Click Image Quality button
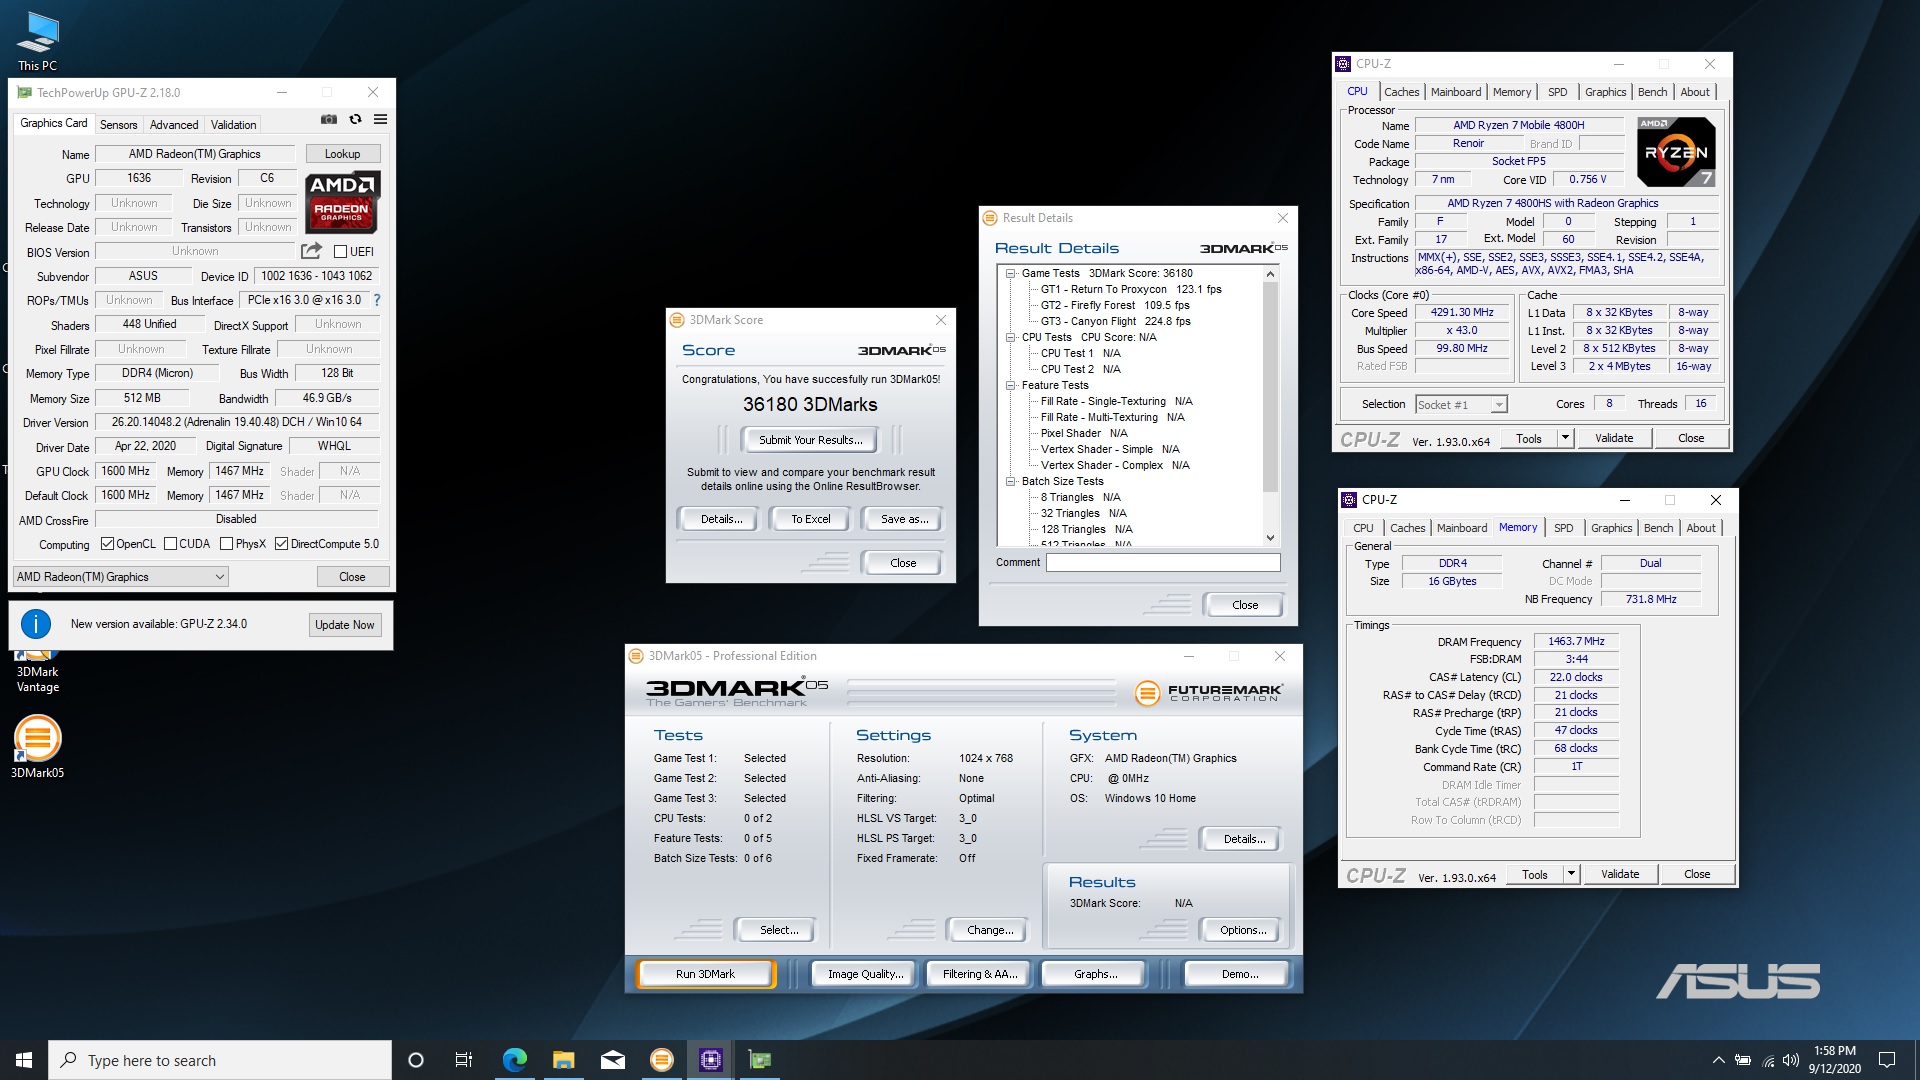 pyautogui.click(x=865, y=974)
